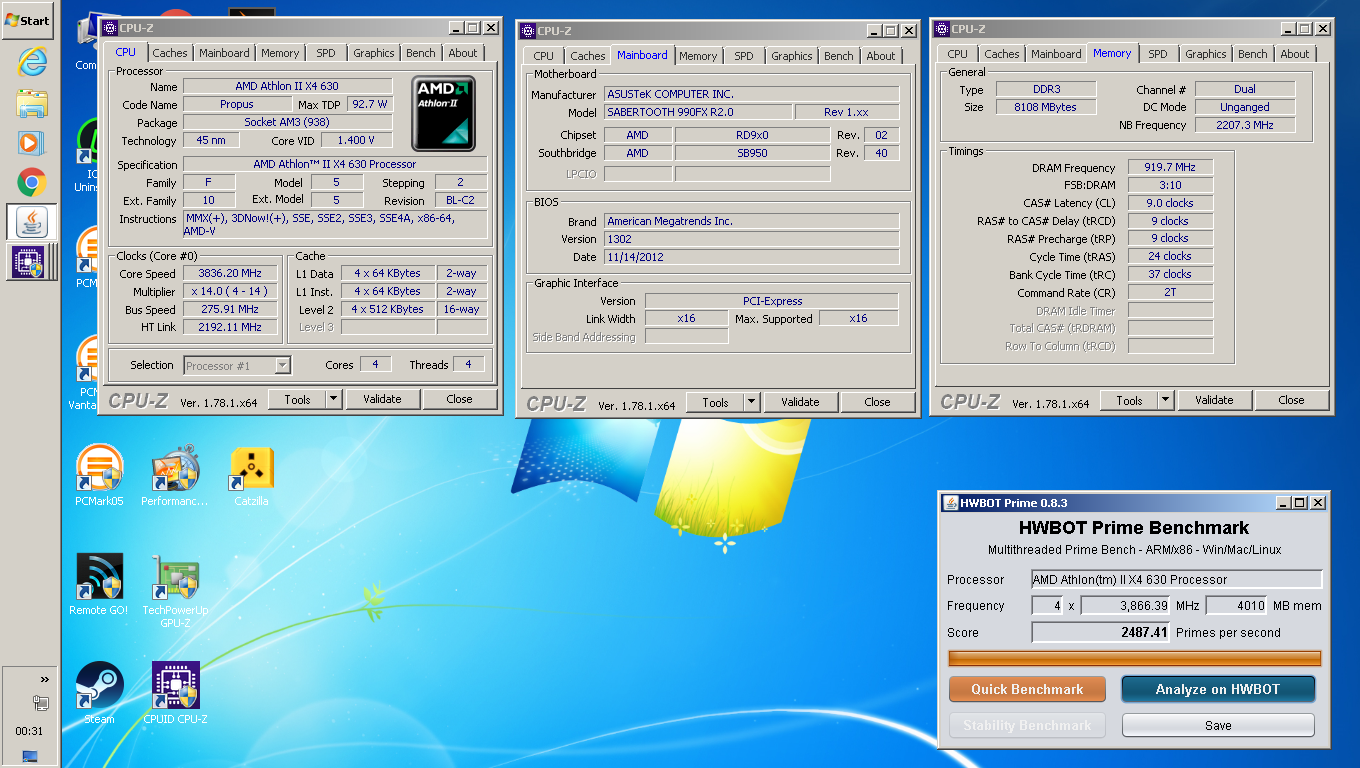Click BIOS Version value 1302

pyautogui.click(x=751, y=239)
